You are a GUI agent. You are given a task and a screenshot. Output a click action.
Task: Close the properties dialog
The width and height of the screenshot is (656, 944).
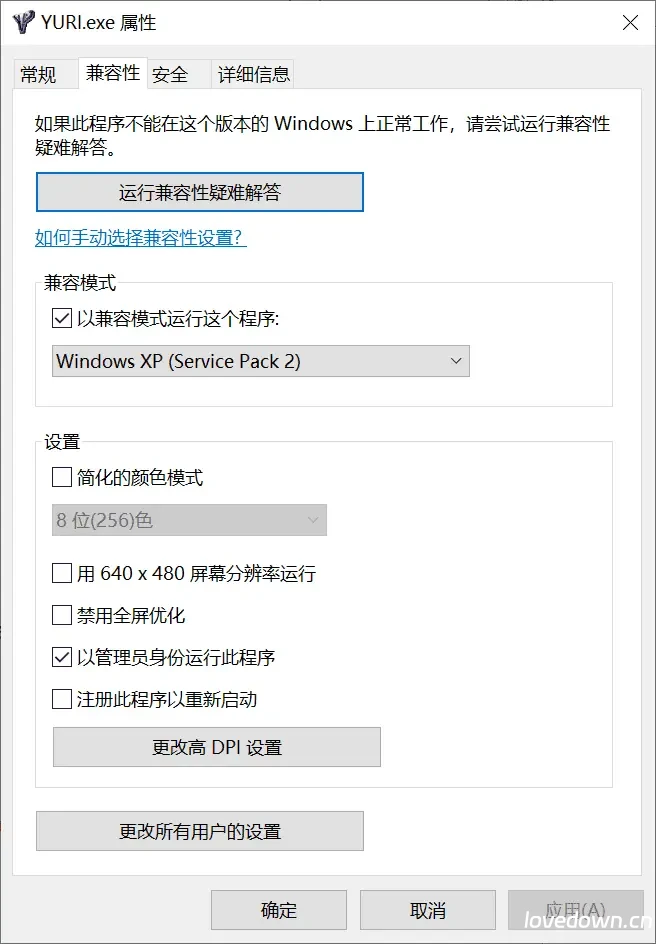(630, 22)
